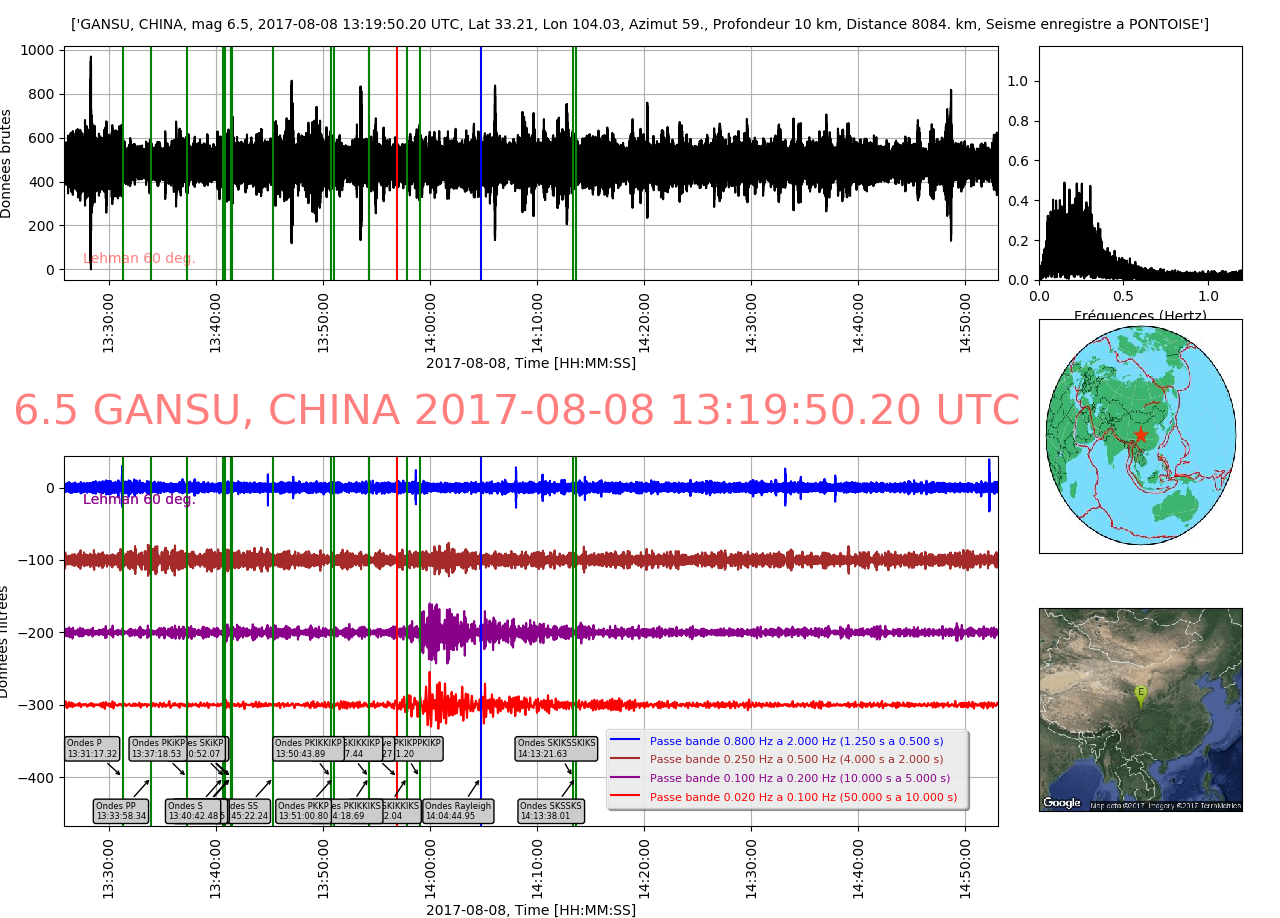The width and height of the screenshot is (1280, 918).
Task: Click the Ondes P annotation box
Action: (92, 749)
